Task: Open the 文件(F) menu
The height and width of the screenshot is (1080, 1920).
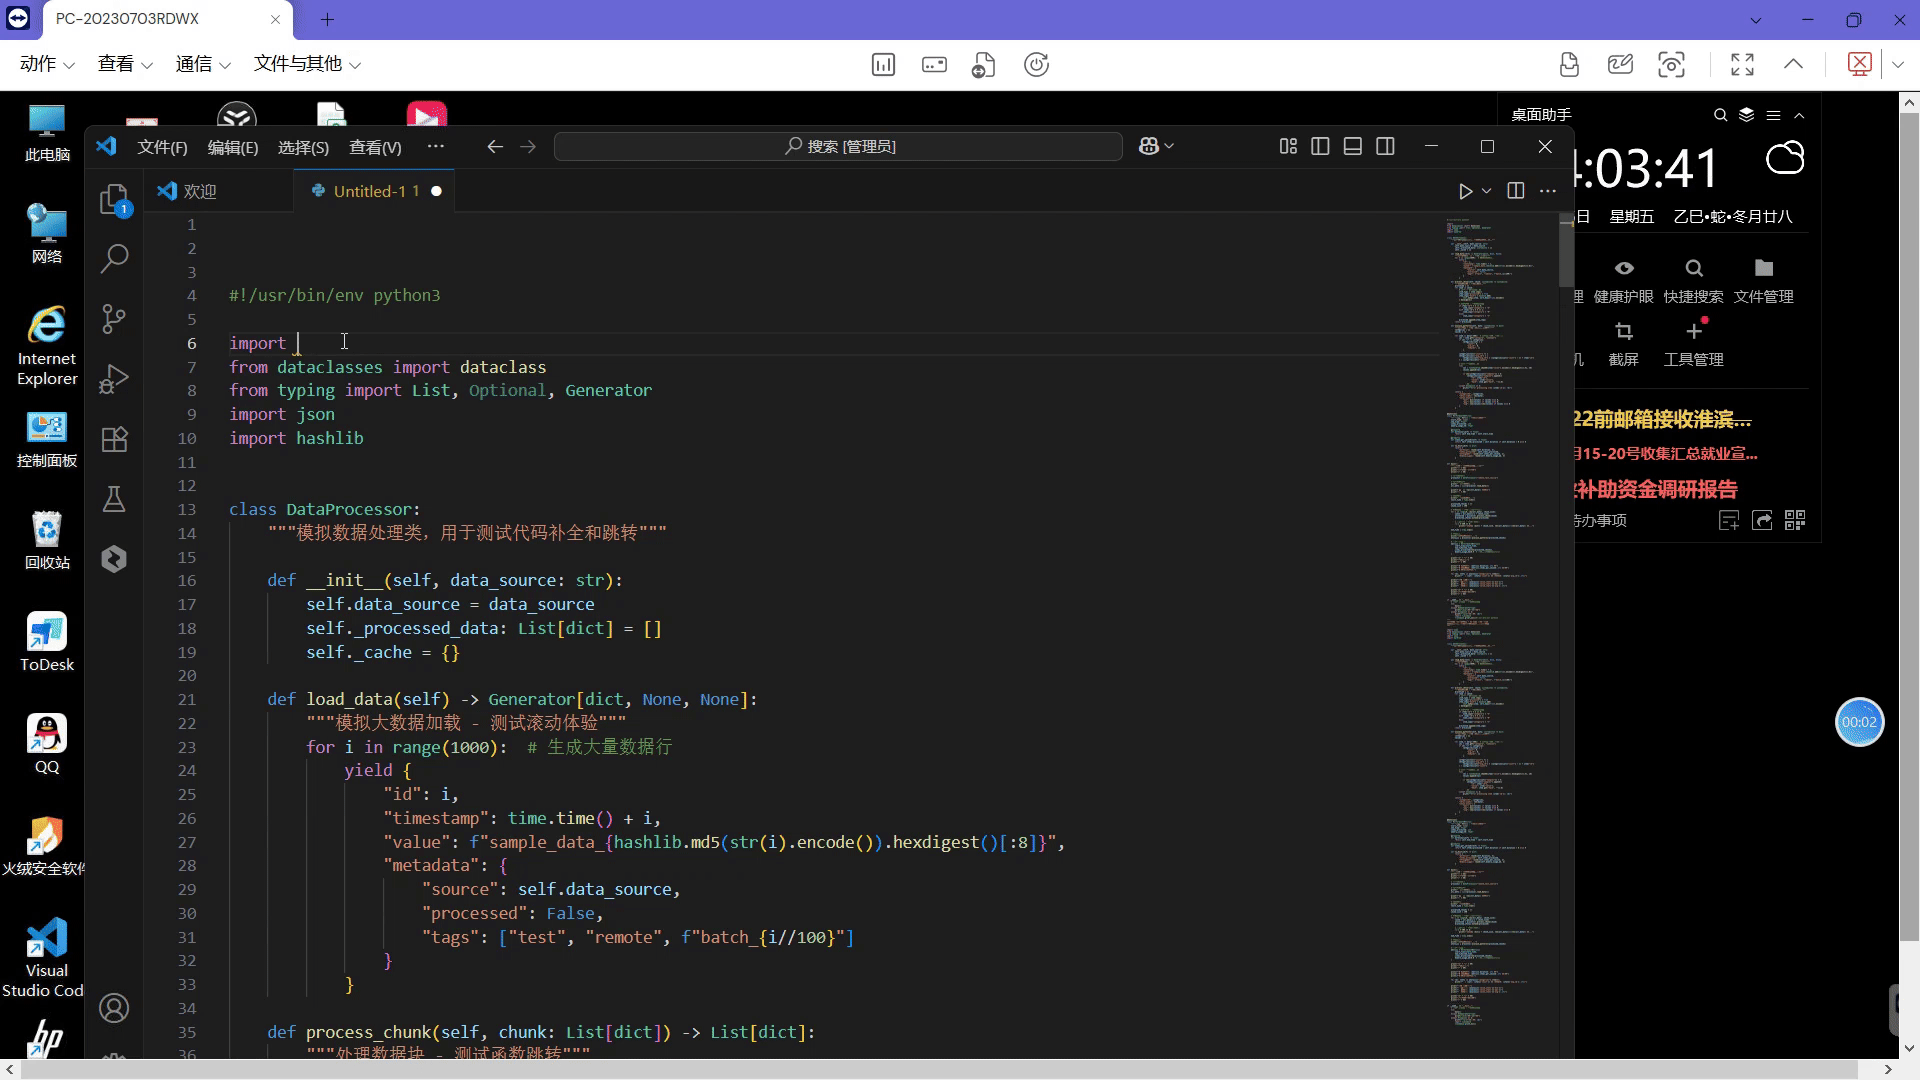Action: pos(162,147)
